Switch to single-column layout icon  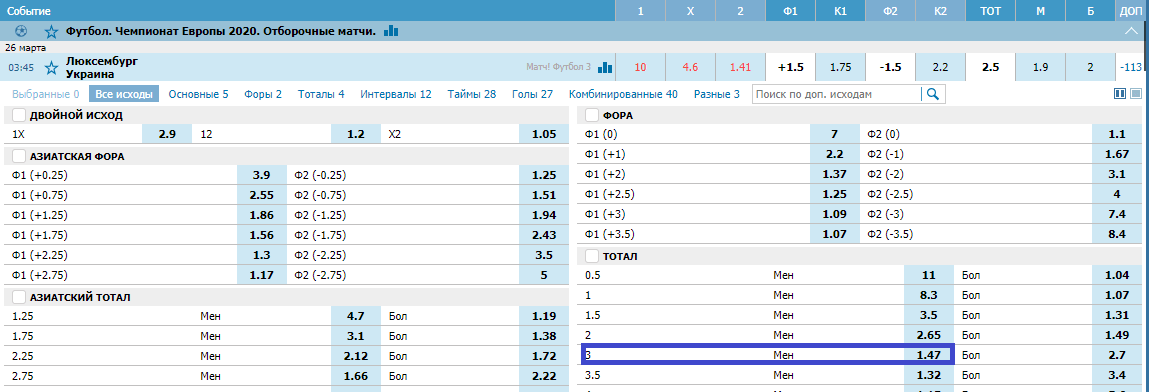point(1137,94)
